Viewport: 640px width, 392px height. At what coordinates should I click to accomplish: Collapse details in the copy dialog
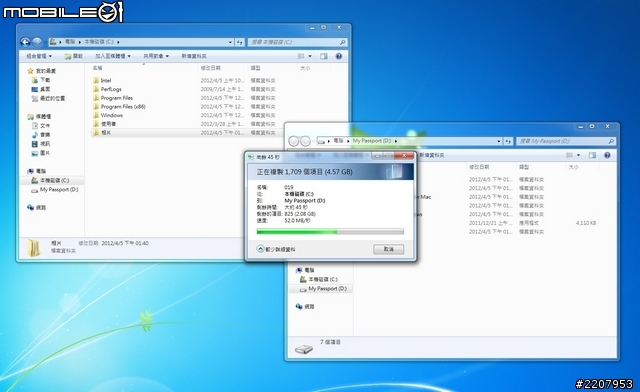point(276,249)
